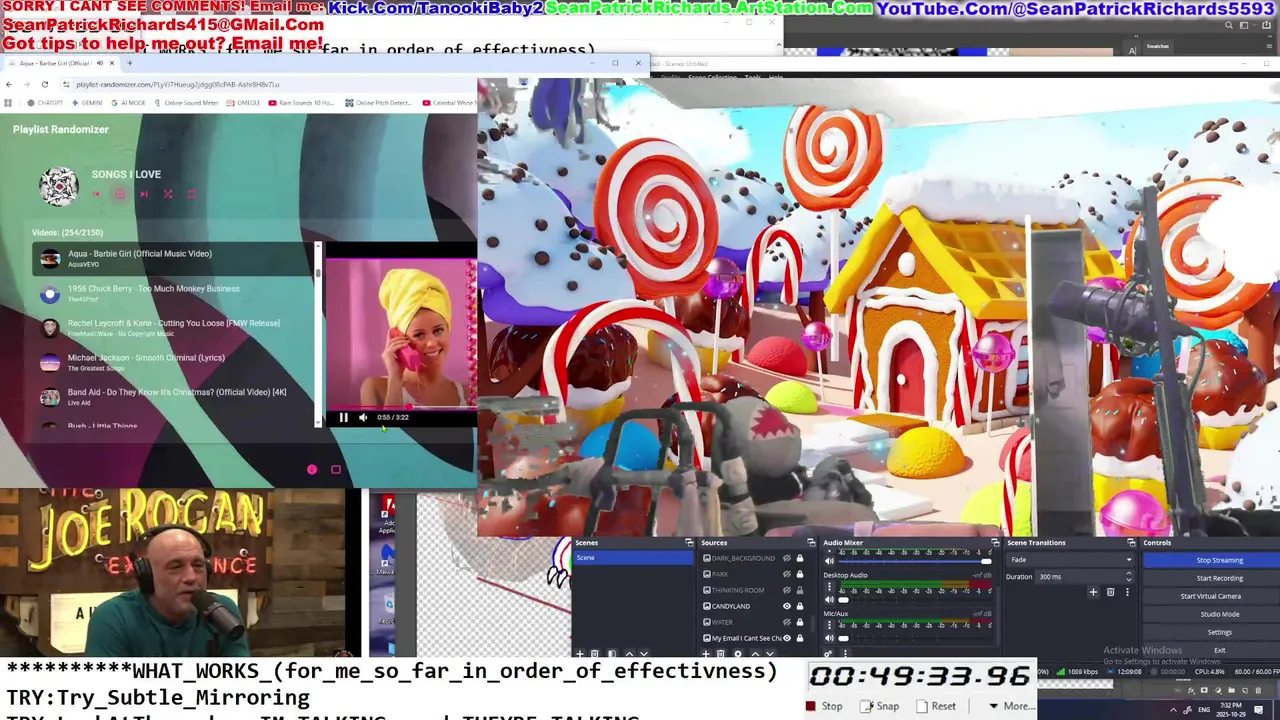Click the Barbie Girl video thumbnail

pyautogui.click(x=401, y=333)
